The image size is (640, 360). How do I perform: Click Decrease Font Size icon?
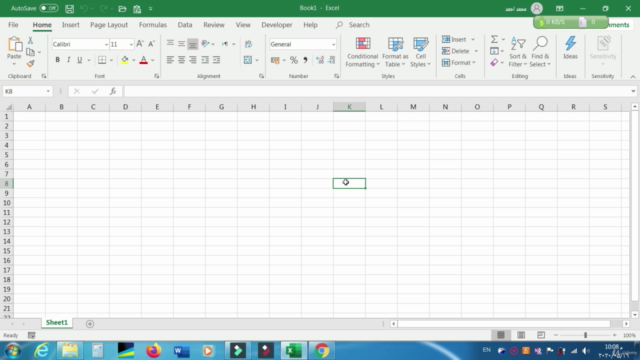tap(151, 44)
